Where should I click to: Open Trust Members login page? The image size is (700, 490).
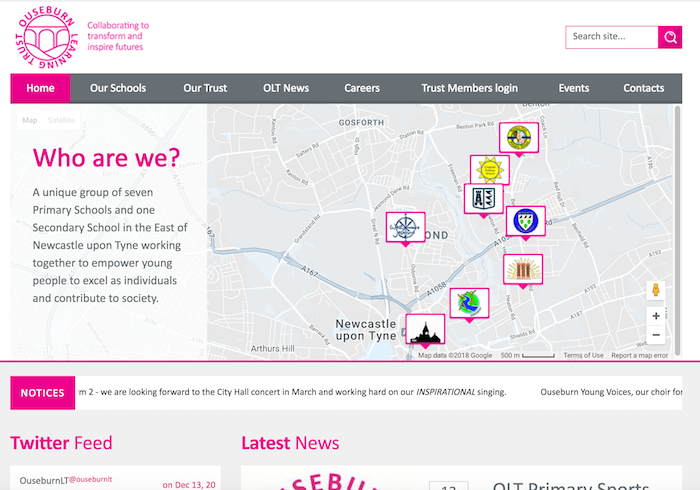click(469, 88)
